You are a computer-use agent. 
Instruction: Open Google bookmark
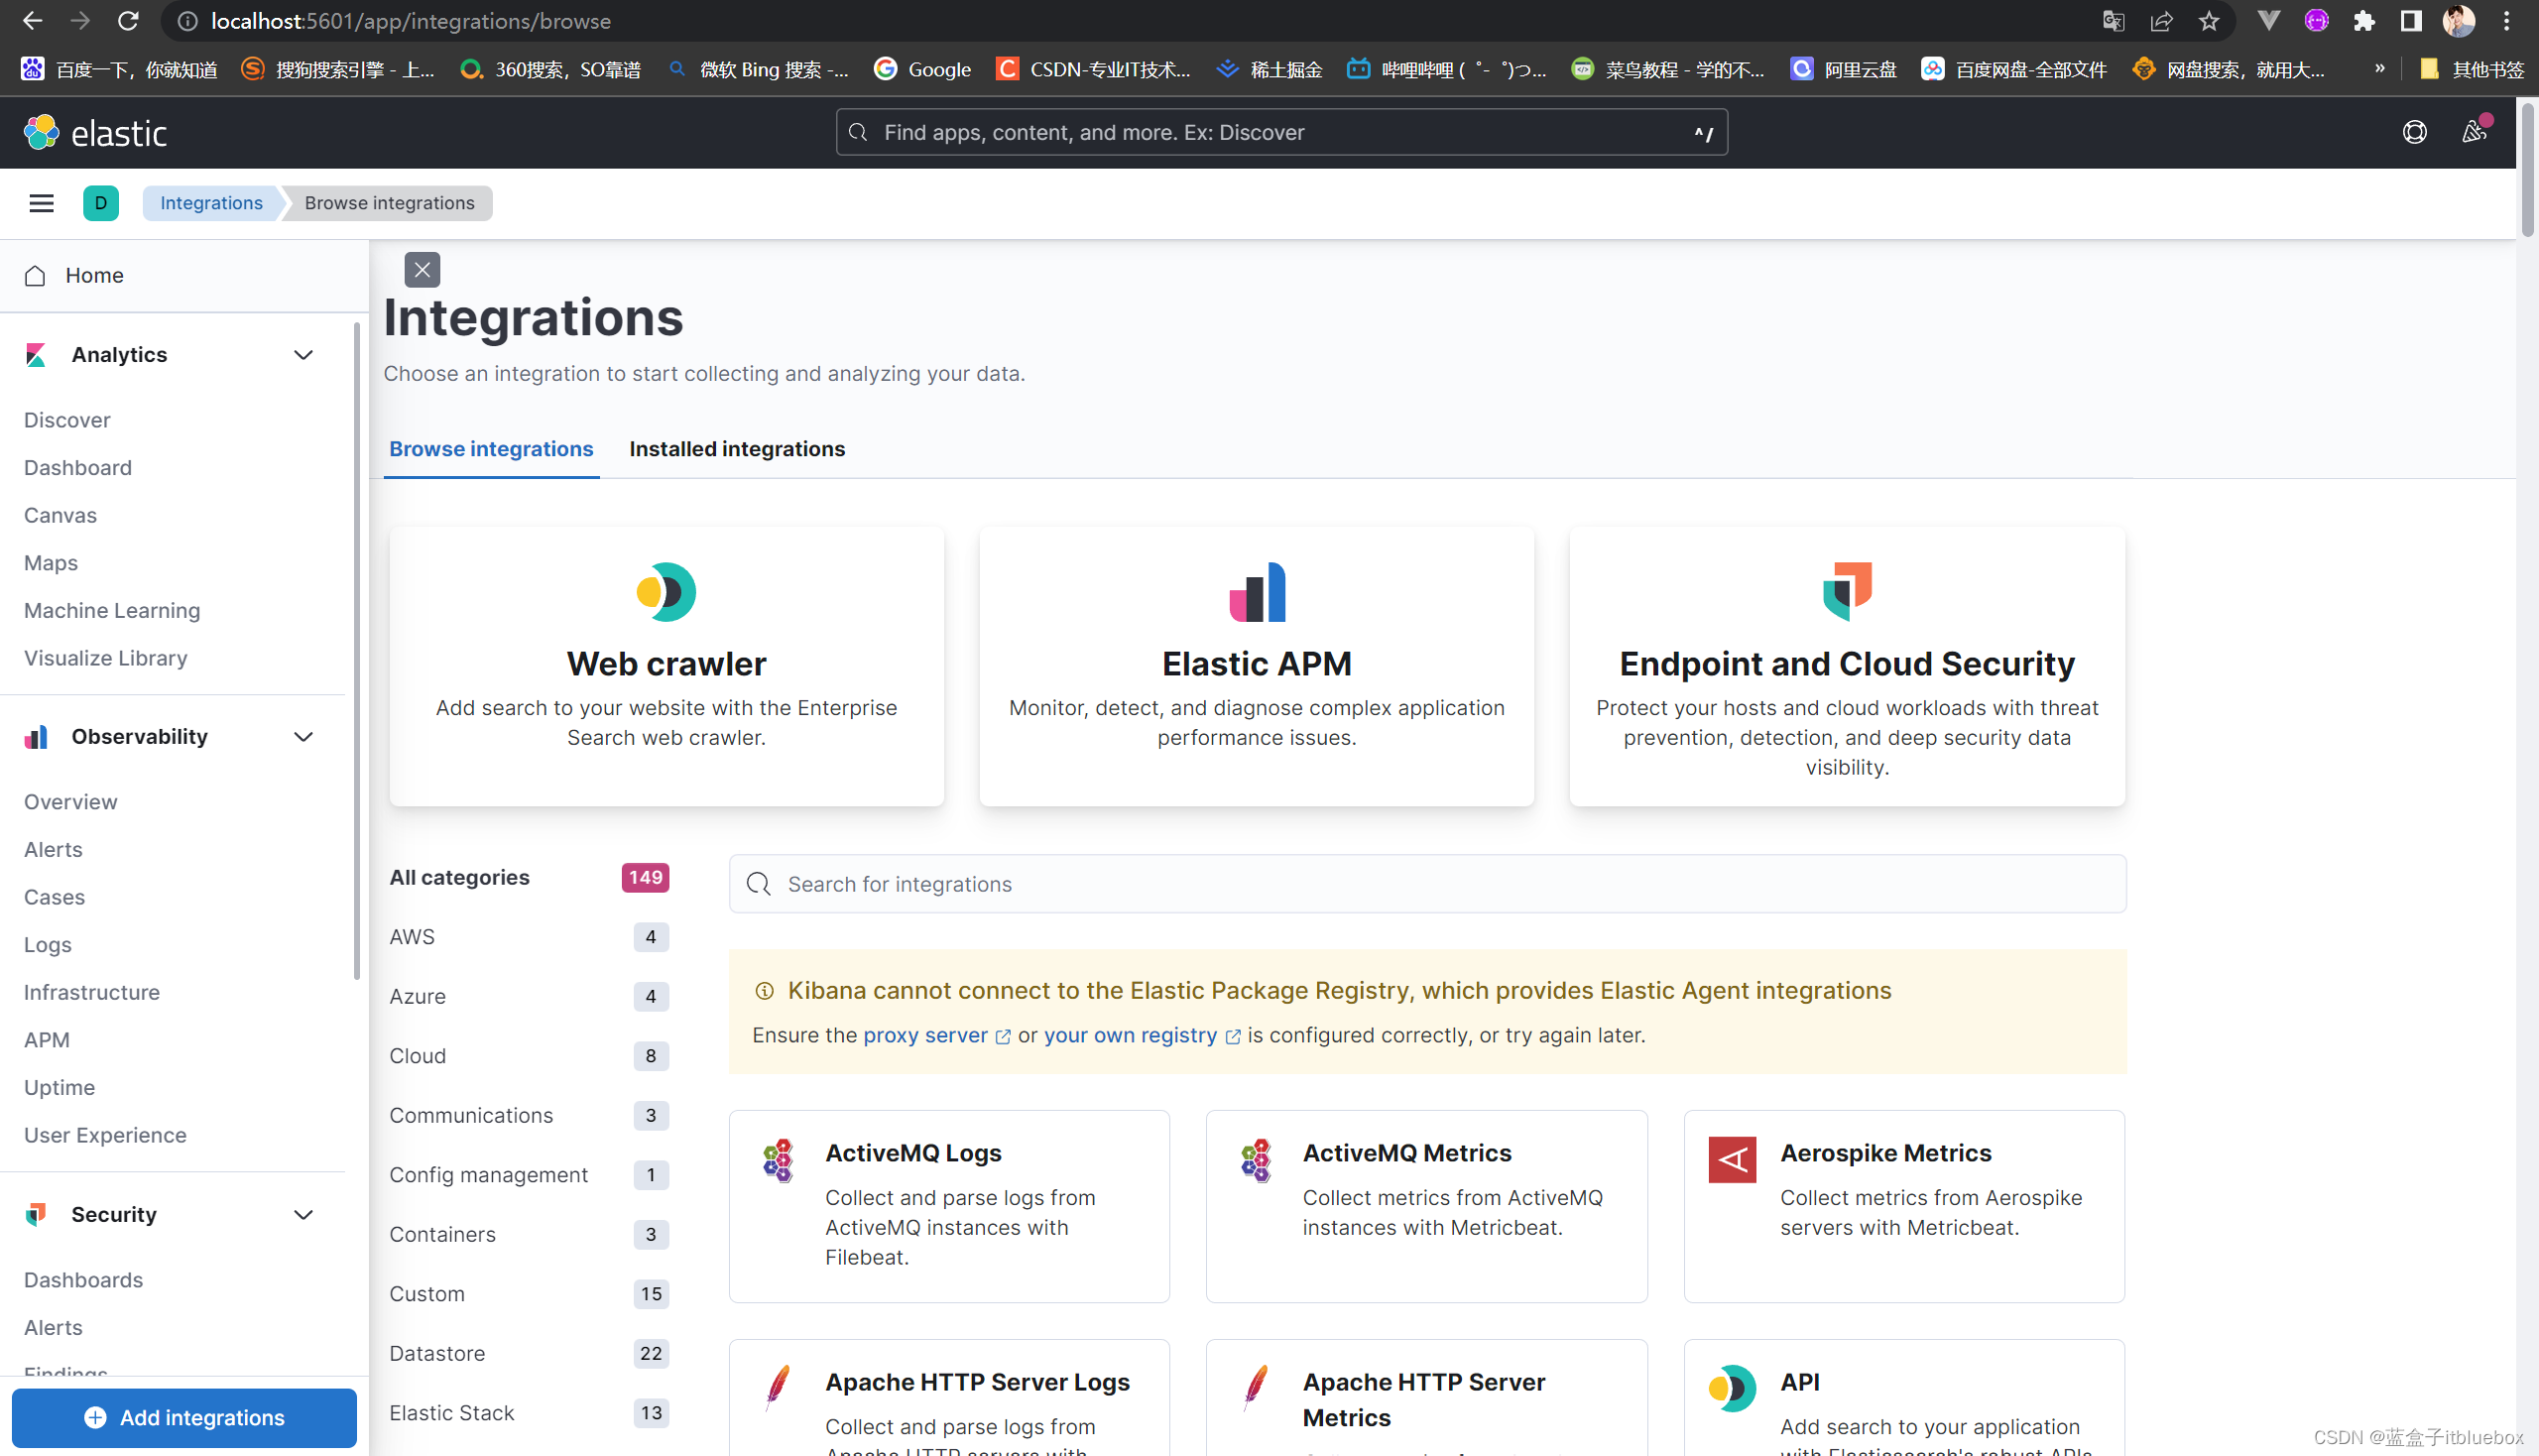pyautogui.click(x=922, y=69)
